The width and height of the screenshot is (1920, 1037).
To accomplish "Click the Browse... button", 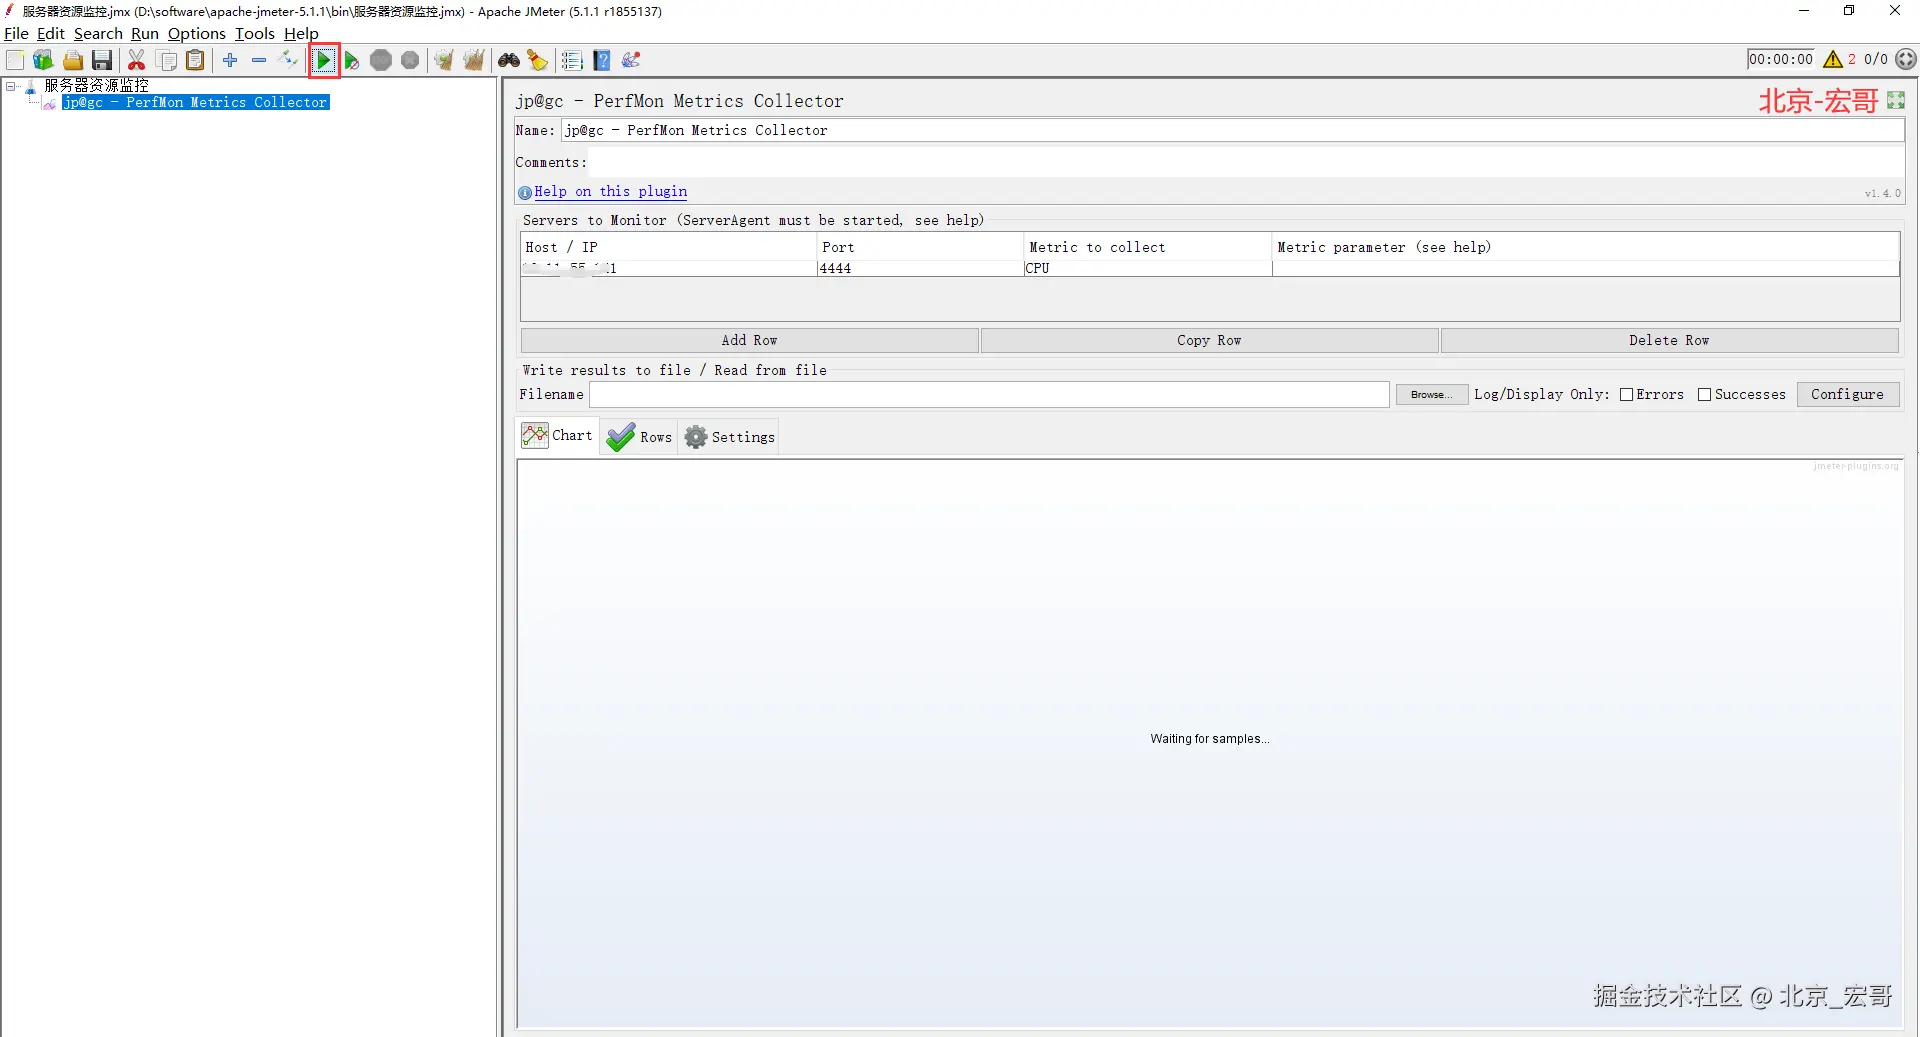I will point(1432,395).
